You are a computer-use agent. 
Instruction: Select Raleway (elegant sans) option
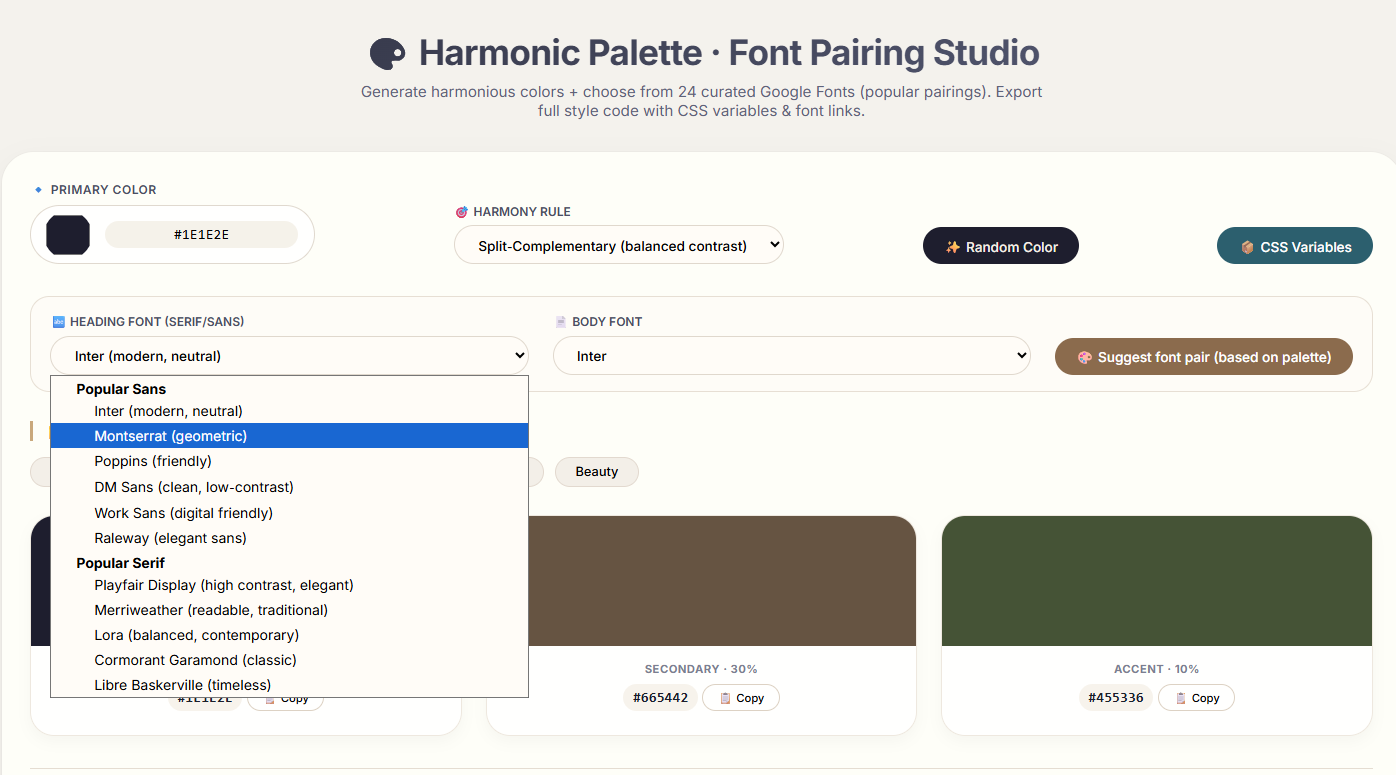(289, 538)
